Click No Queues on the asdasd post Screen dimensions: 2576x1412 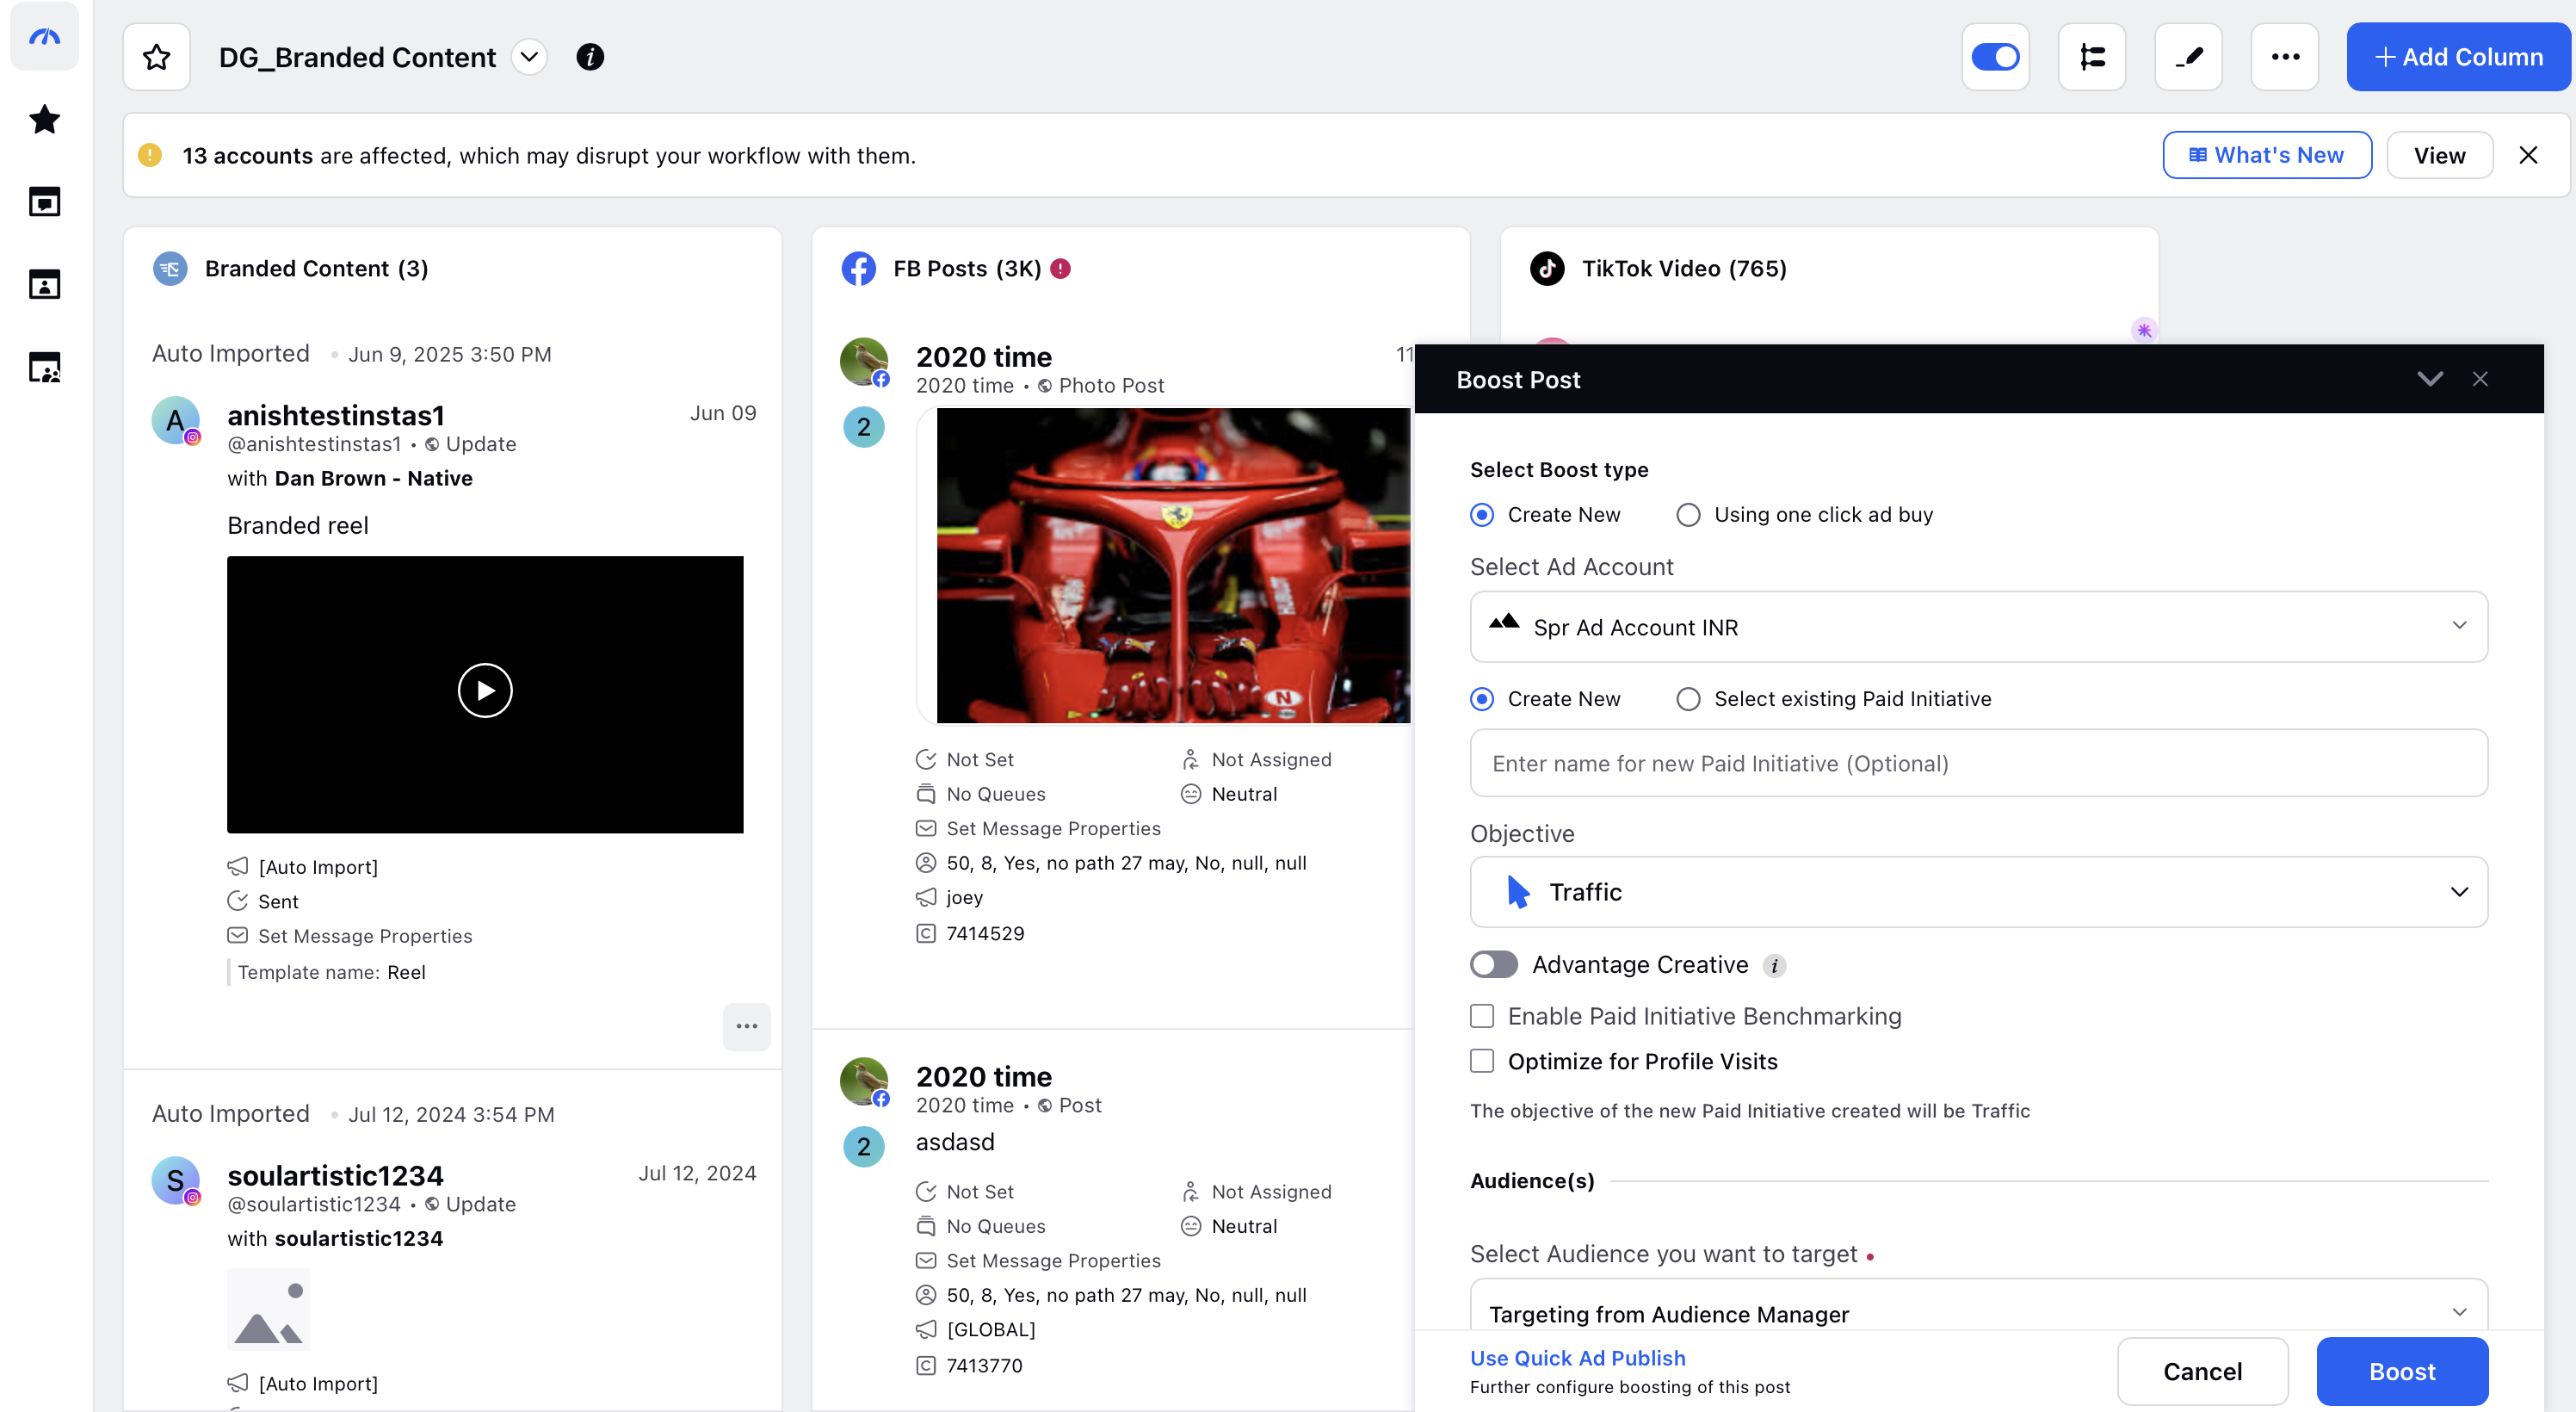pos(996,1226)
